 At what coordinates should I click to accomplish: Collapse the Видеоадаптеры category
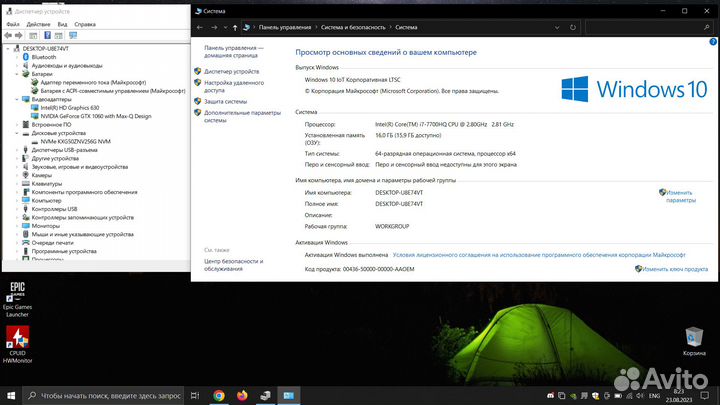tap(17, 99)
